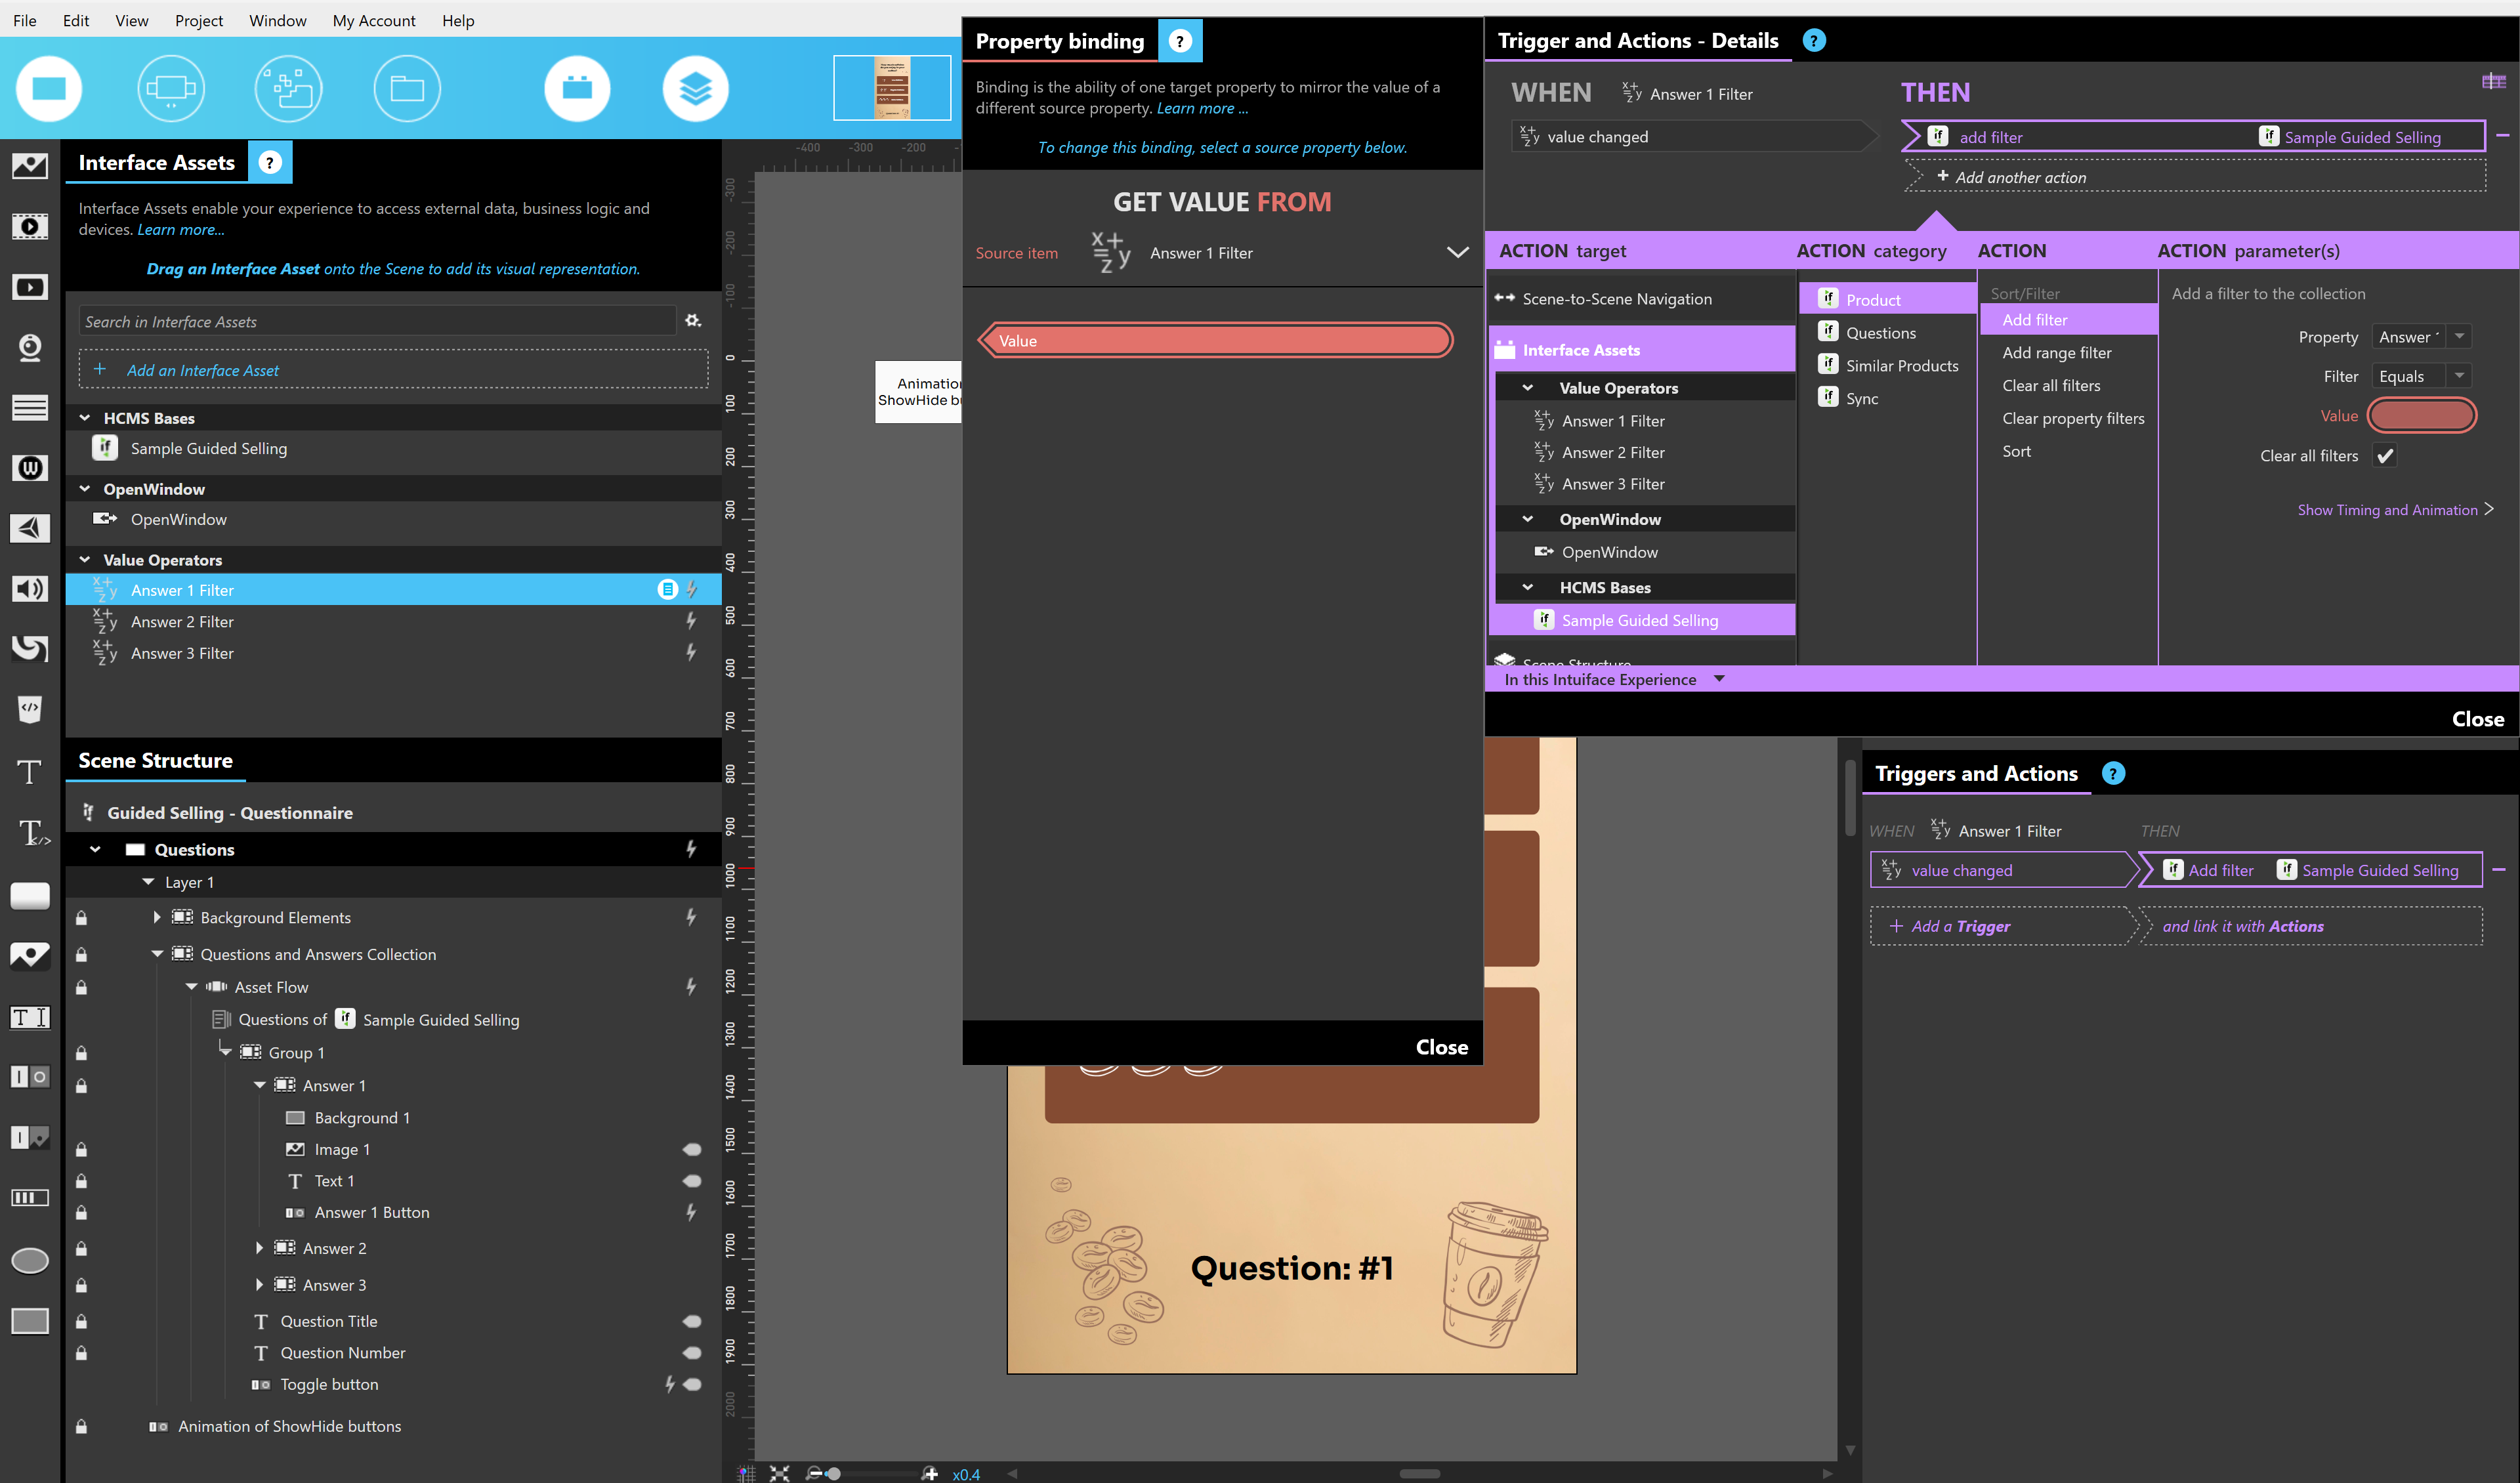Click binding icon on Answer 1 Filter row
Screen dimensions: 2520x1483
coord(667,590)
